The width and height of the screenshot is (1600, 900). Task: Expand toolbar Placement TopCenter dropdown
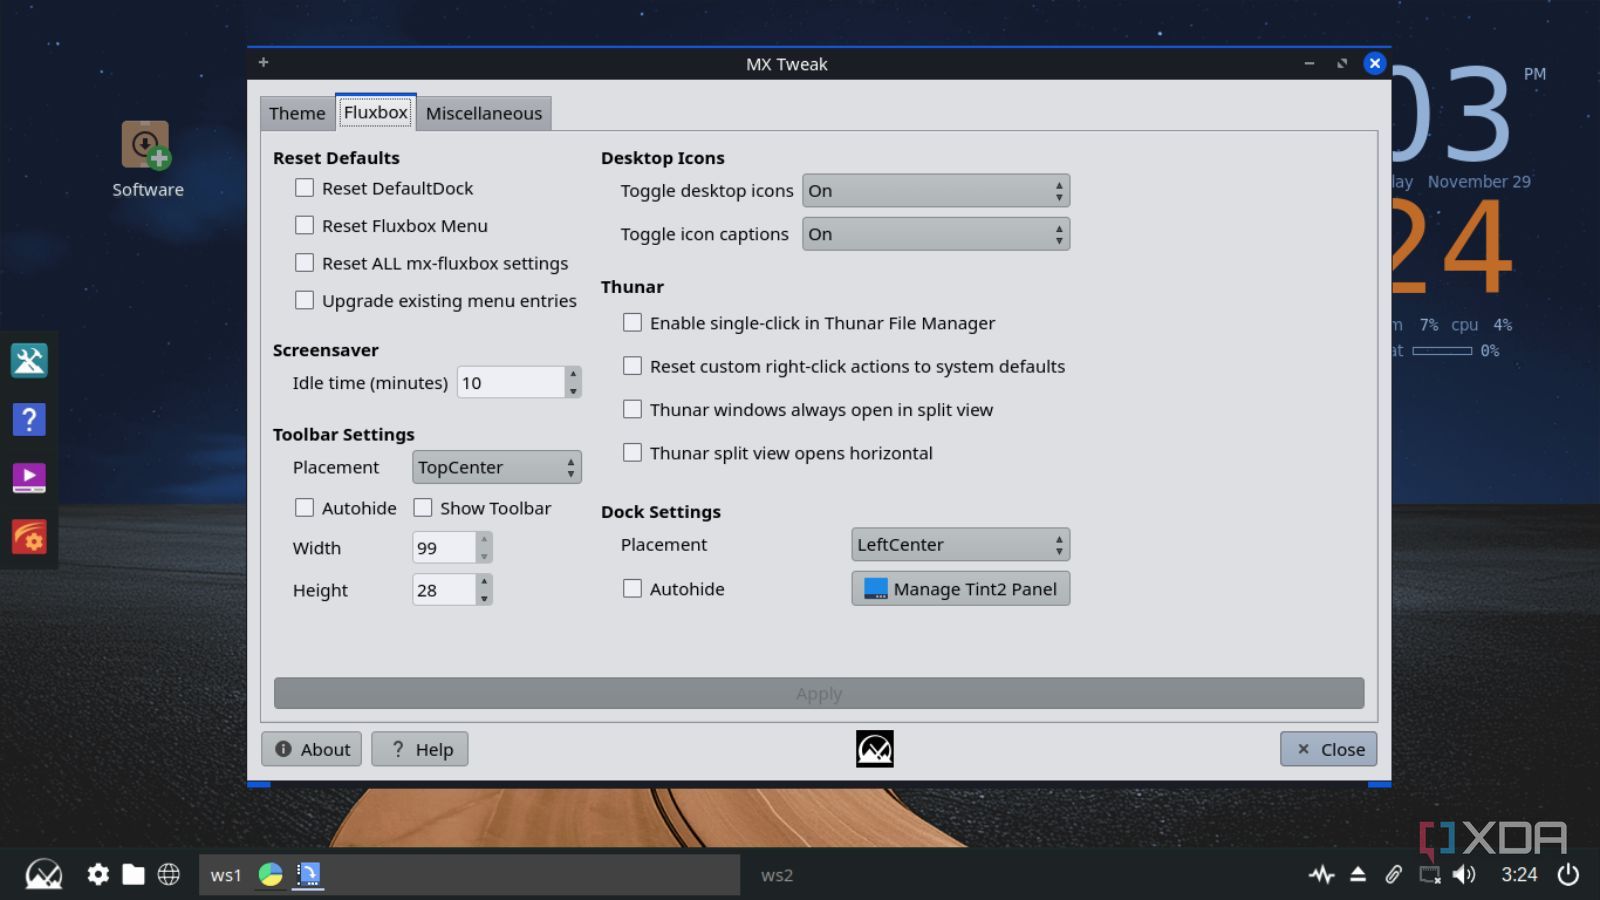(497, 467)
